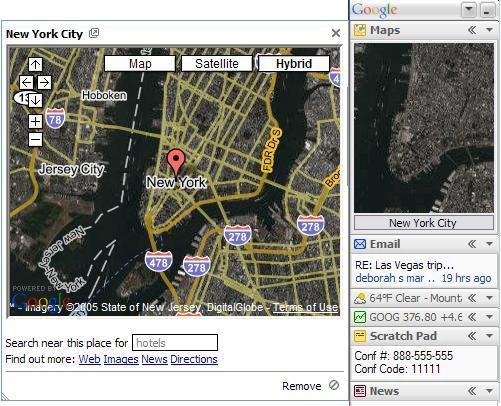The height and width of the screenshot is (406, 501).
Task: Open the Email panel dropdown arrow
Action: (x=489, y=244)
